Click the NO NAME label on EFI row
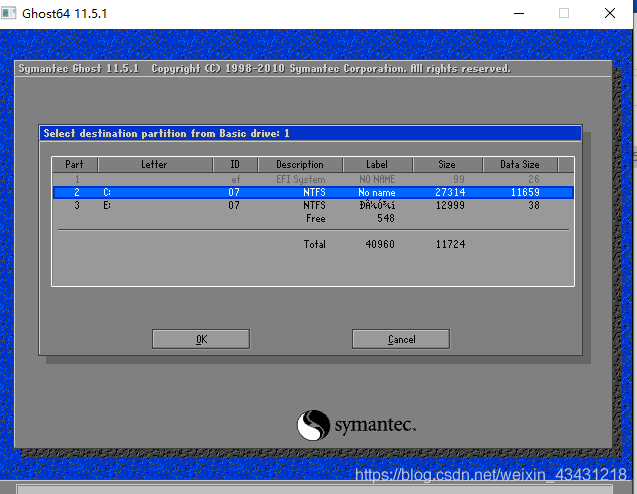 tap(377, 179)
